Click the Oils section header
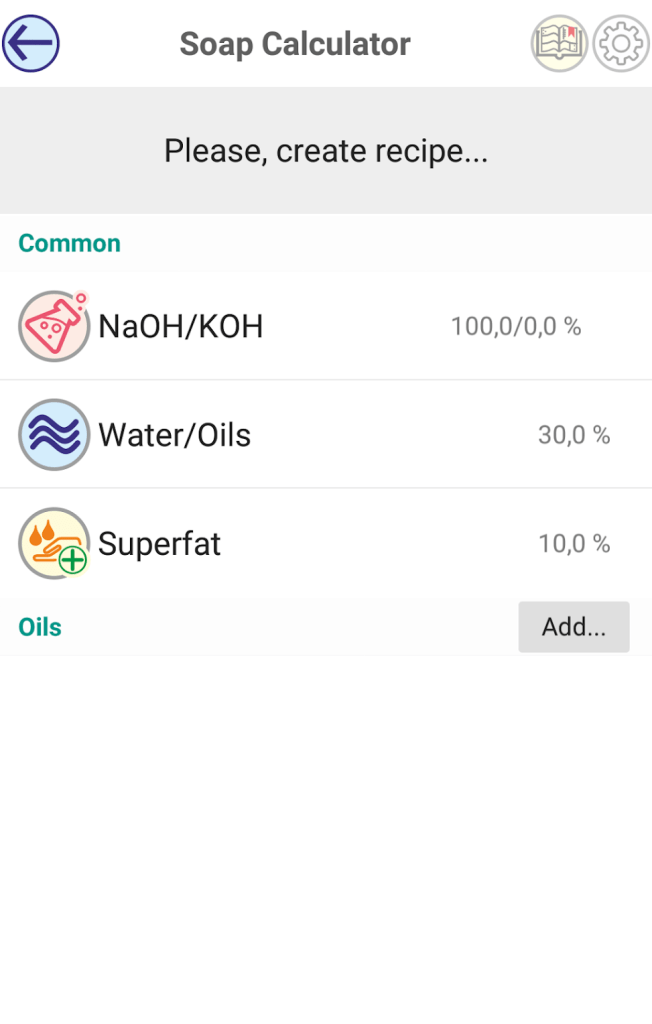Screen dimensions: 652x1024 (x=40, y=628)
